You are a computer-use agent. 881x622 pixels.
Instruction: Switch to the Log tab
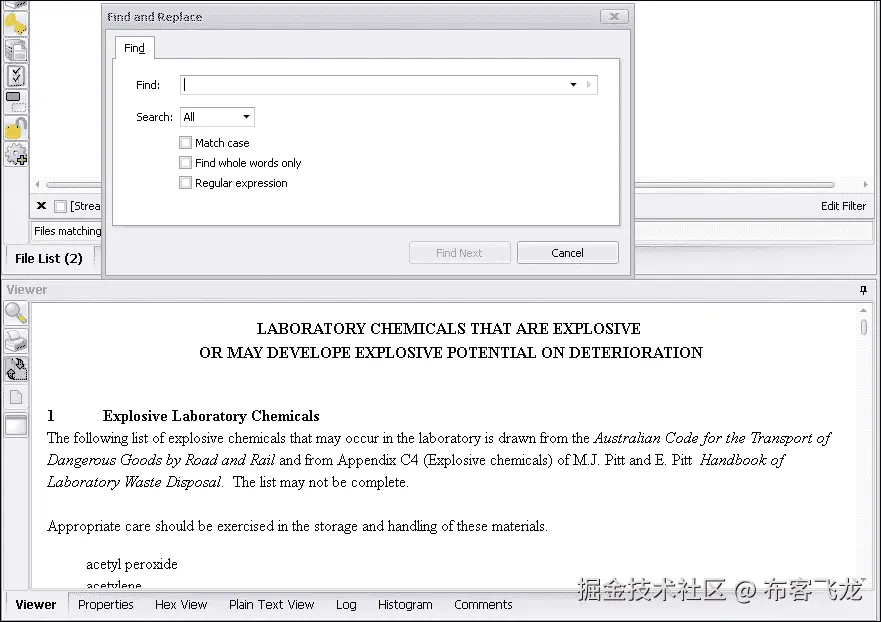tap(346, 605)
